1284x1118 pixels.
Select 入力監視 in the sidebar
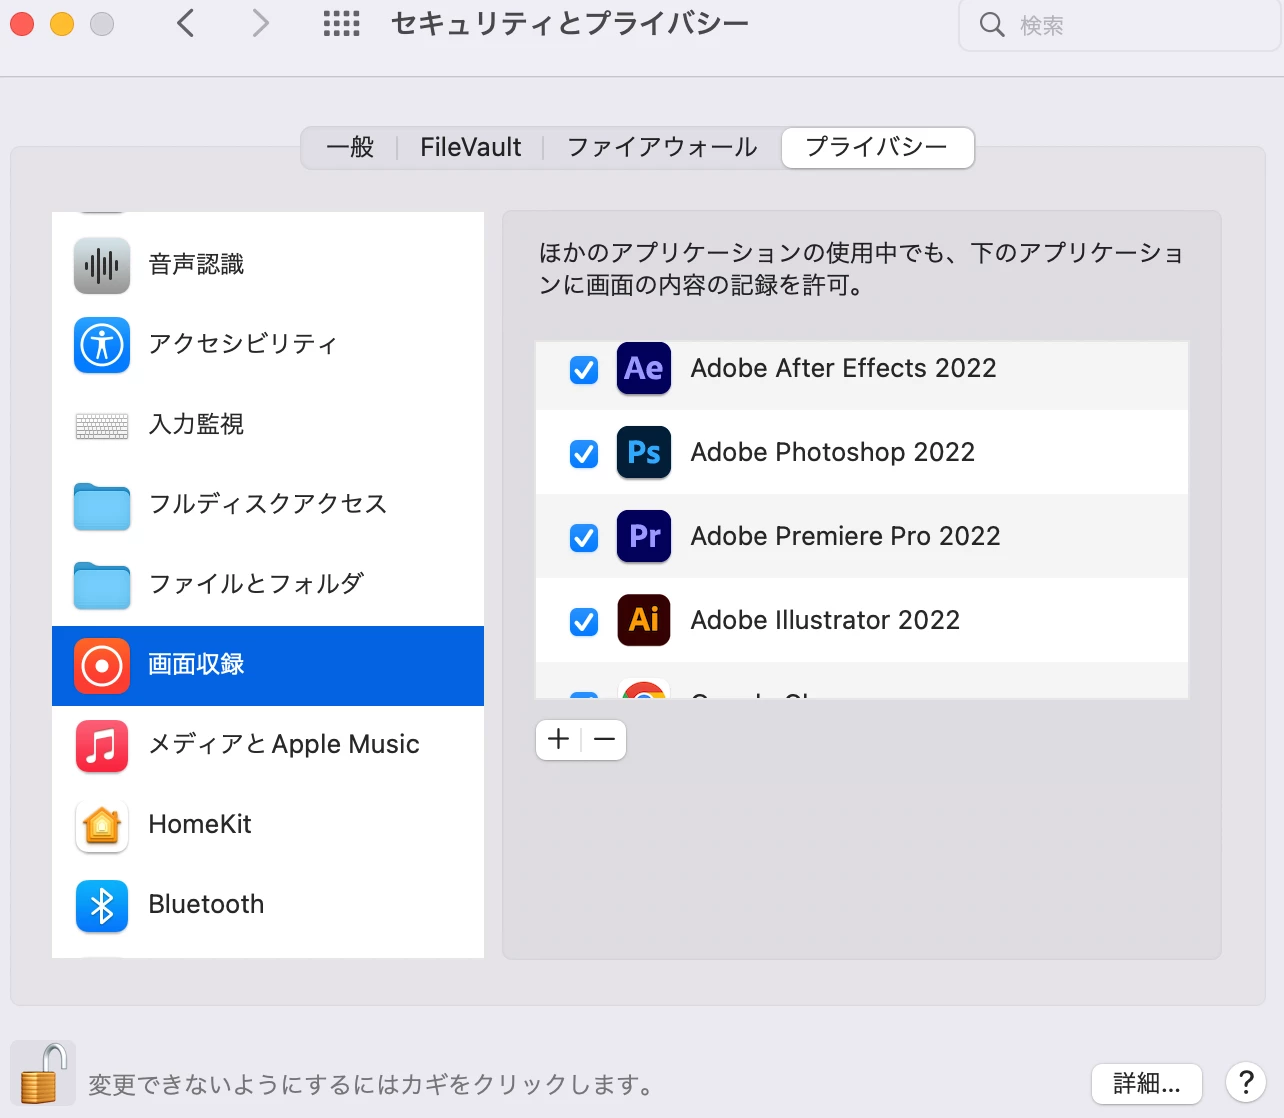[x=268, y=425]
